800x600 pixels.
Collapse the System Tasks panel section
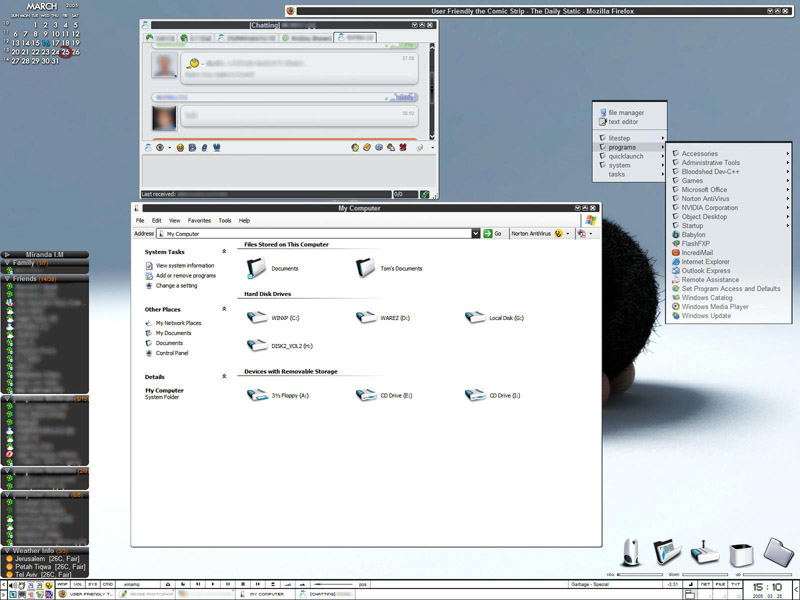(224, 252)
